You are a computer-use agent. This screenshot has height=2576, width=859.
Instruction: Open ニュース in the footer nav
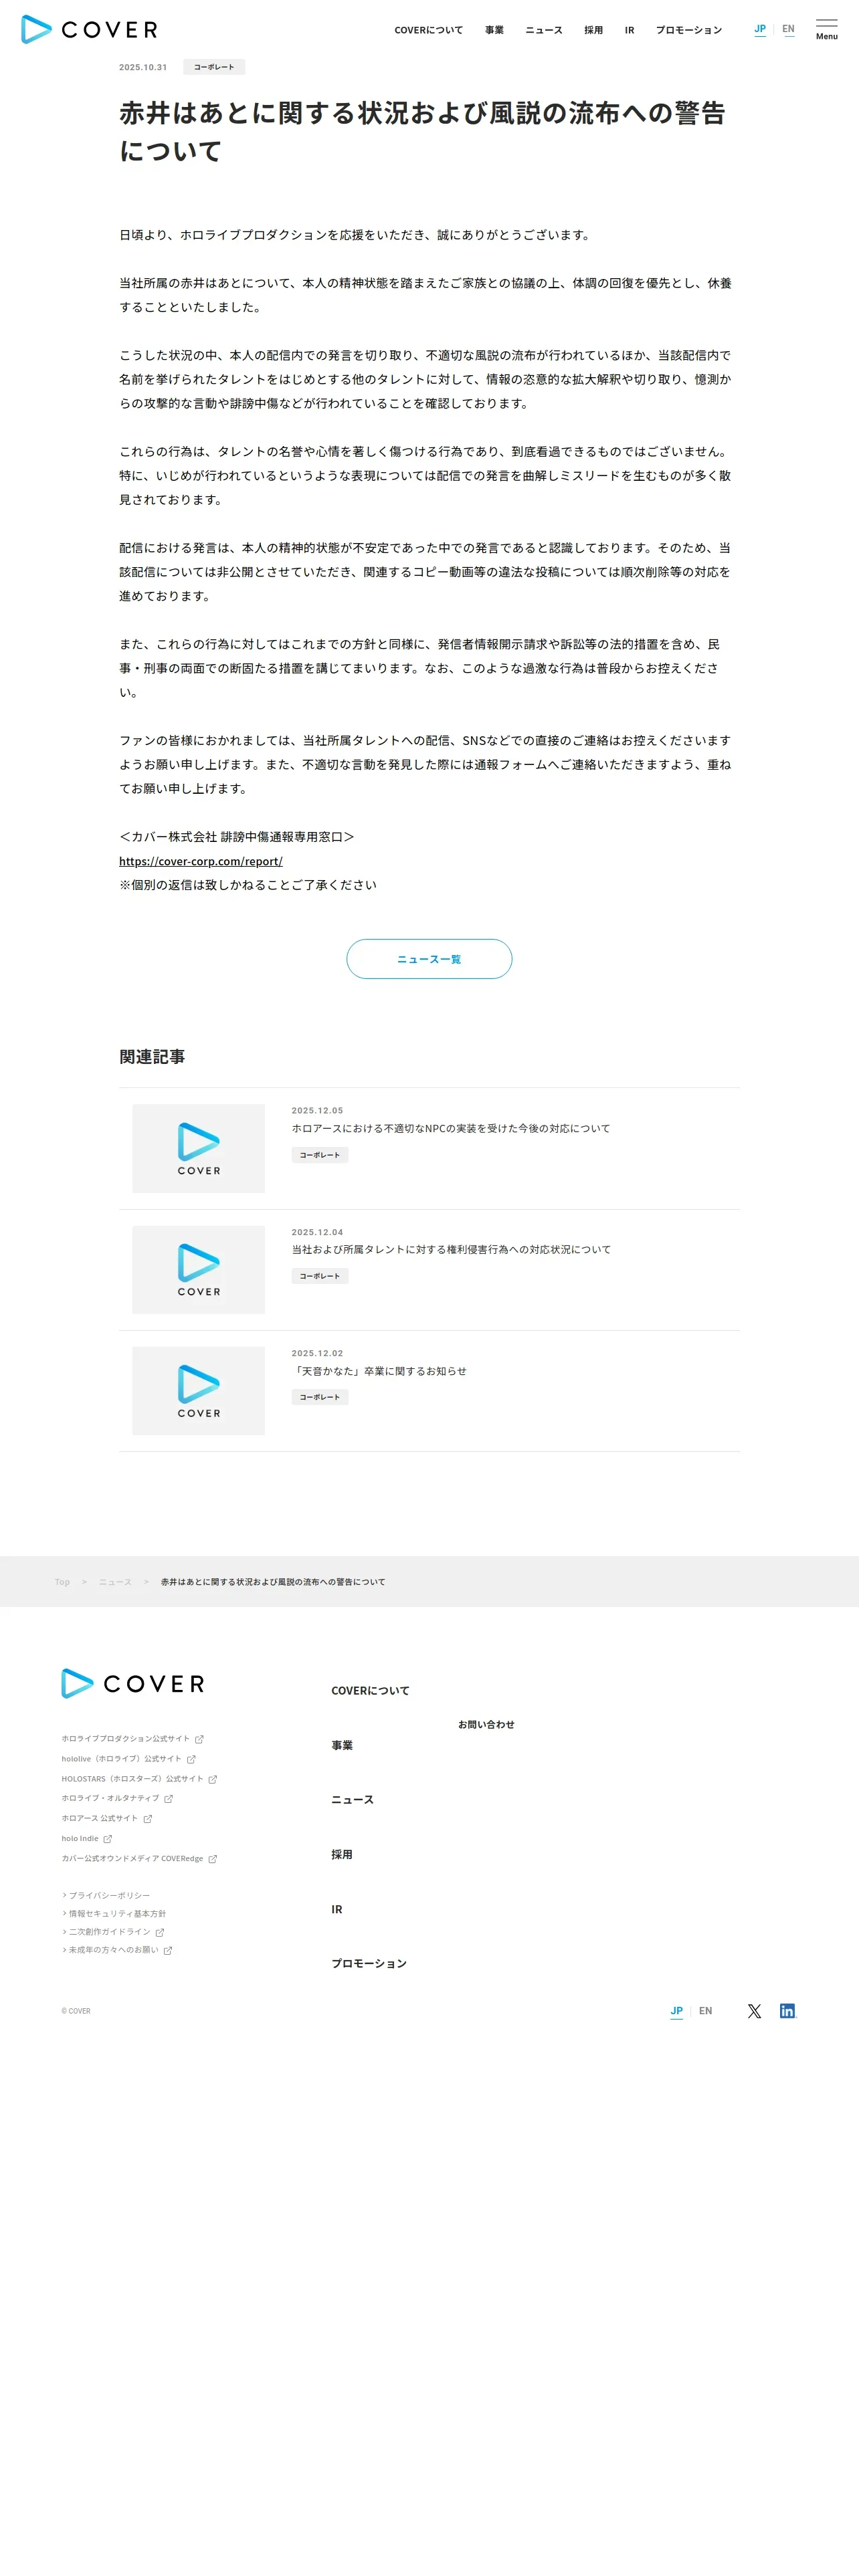352,1800
